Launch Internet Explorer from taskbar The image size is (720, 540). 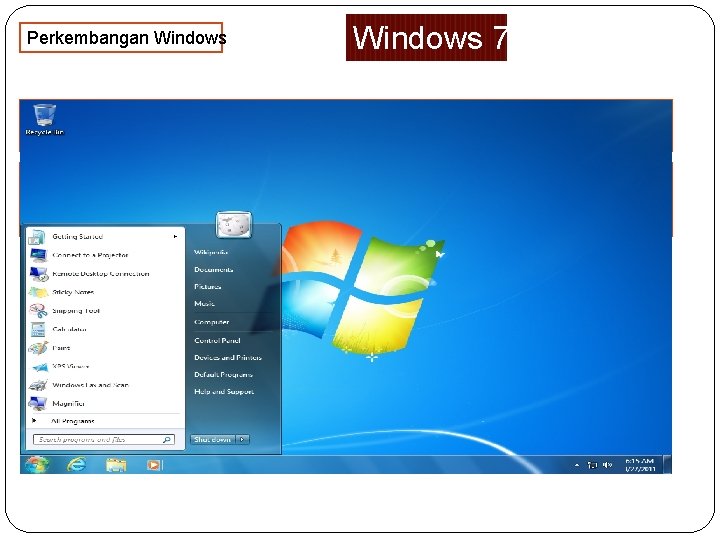[x=76, y=465]
